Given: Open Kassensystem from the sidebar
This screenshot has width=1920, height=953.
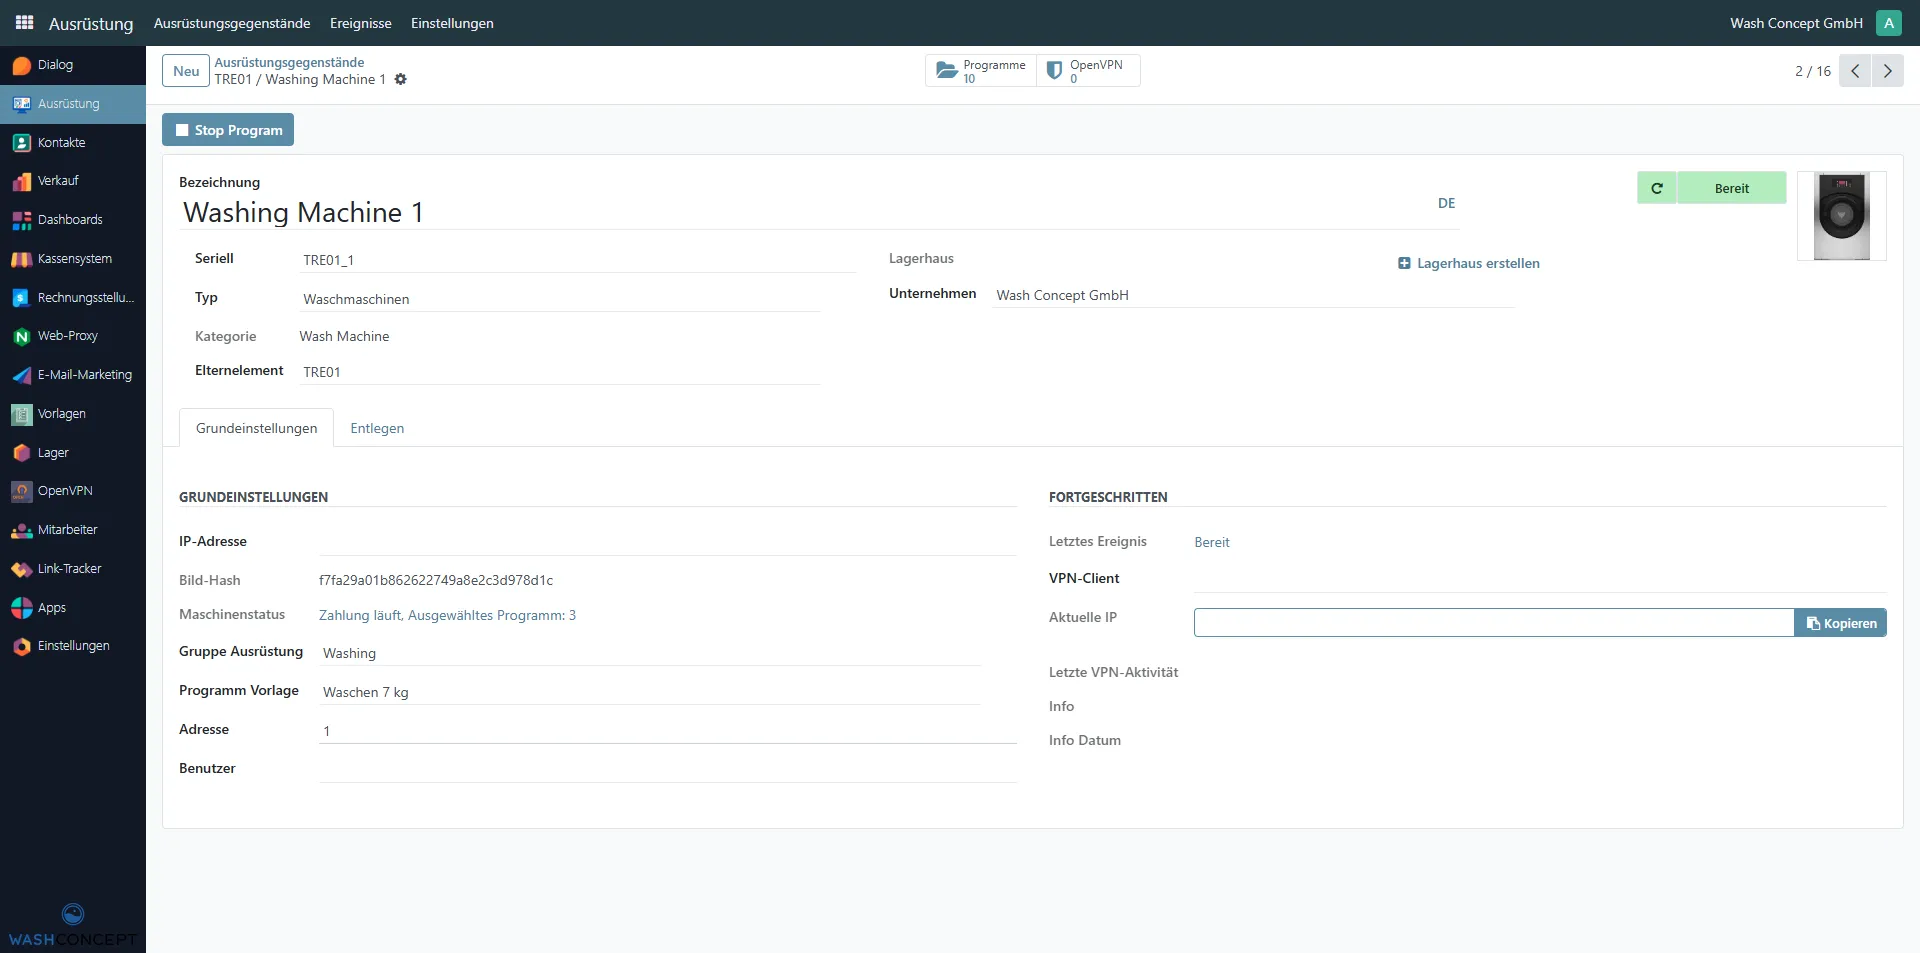Looking at the screenshot, I should pos(74,259).
